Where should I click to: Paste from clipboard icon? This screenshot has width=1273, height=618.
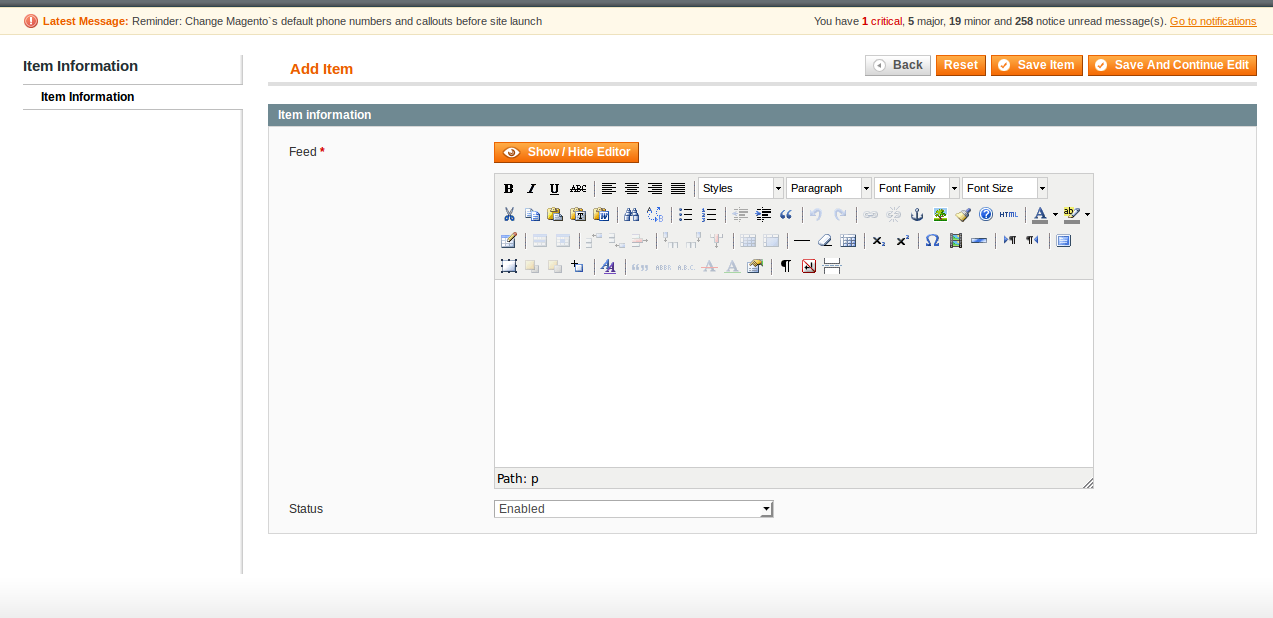click(x=555, y=214)
